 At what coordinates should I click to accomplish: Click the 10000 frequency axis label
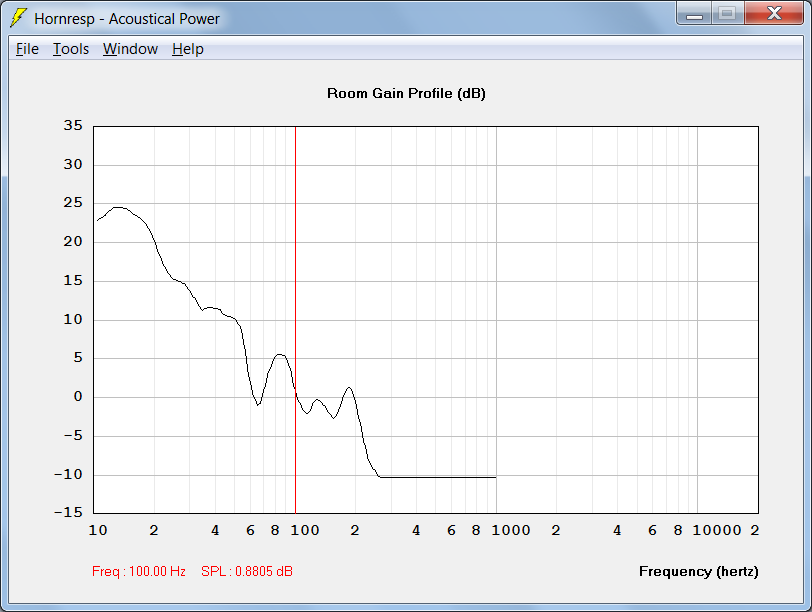click(x=717, y=530)
